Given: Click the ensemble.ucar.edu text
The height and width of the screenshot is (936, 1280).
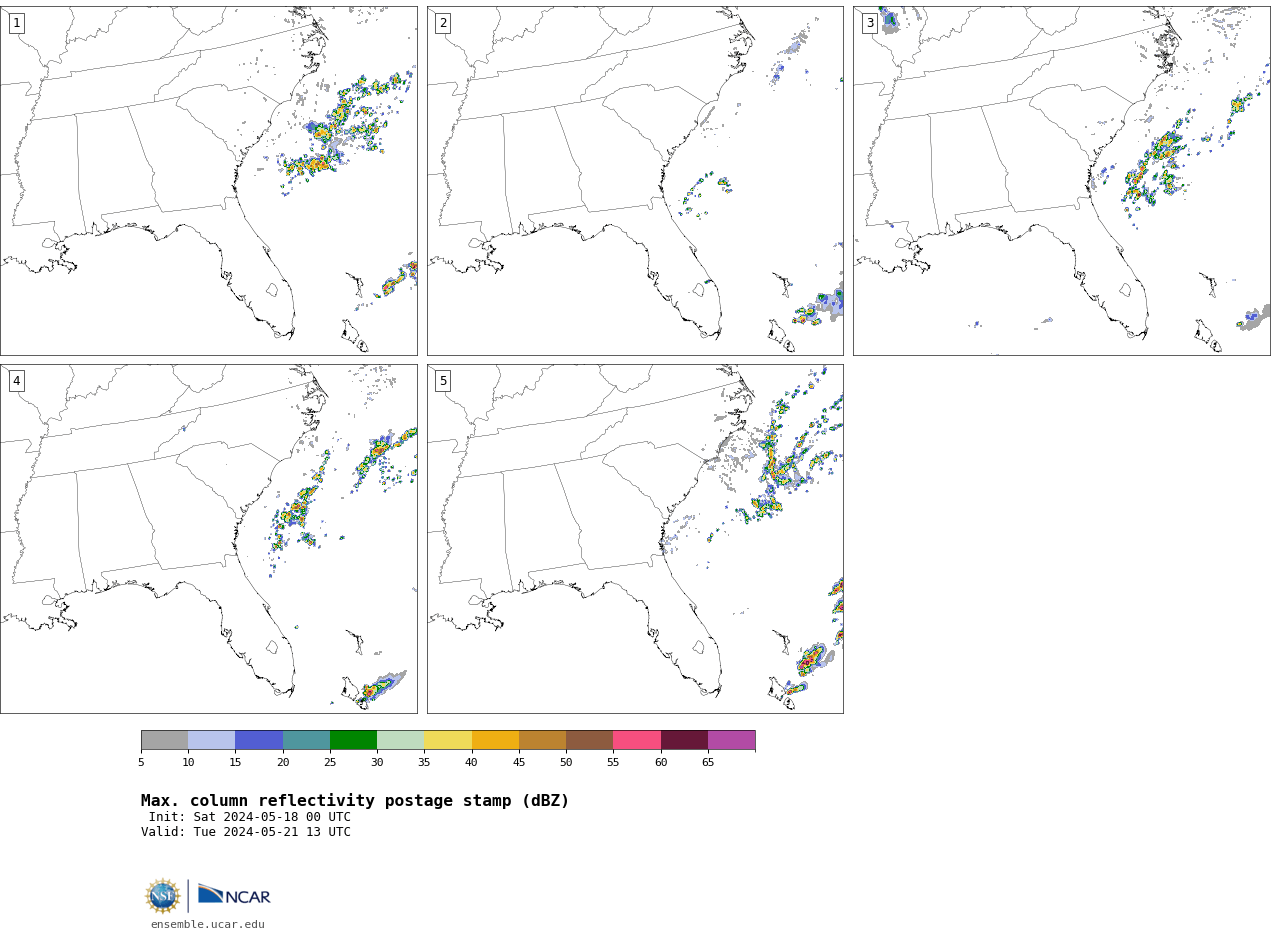Looking at the screenshot, I should (x=208, y=924).
